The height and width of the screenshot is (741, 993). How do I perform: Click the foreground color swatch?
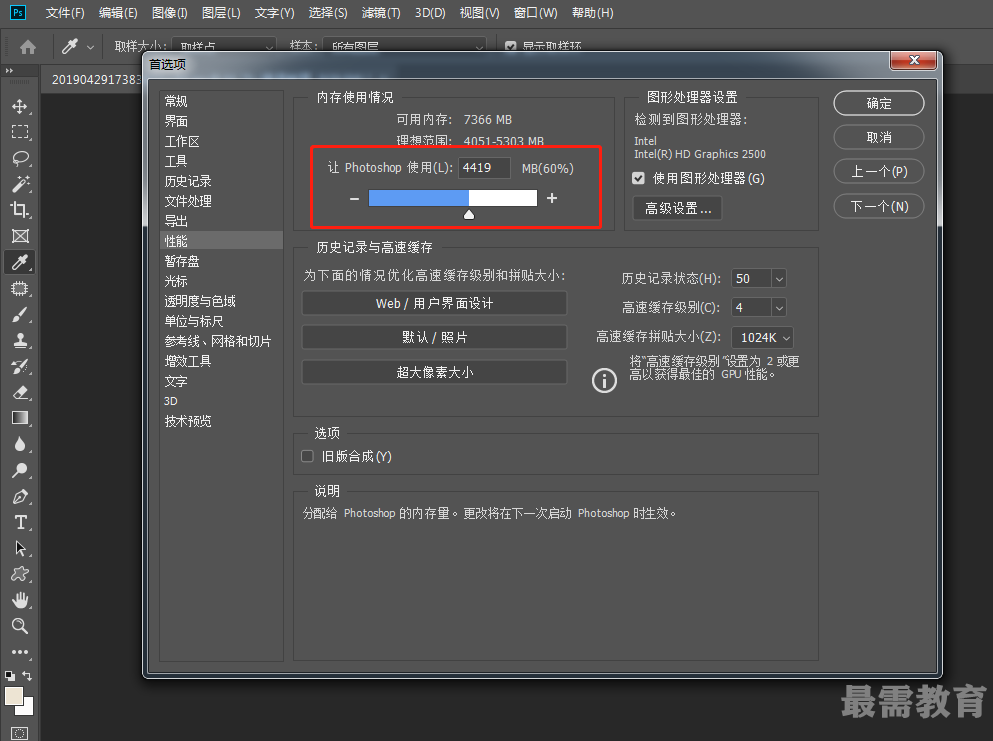[14, 696]
